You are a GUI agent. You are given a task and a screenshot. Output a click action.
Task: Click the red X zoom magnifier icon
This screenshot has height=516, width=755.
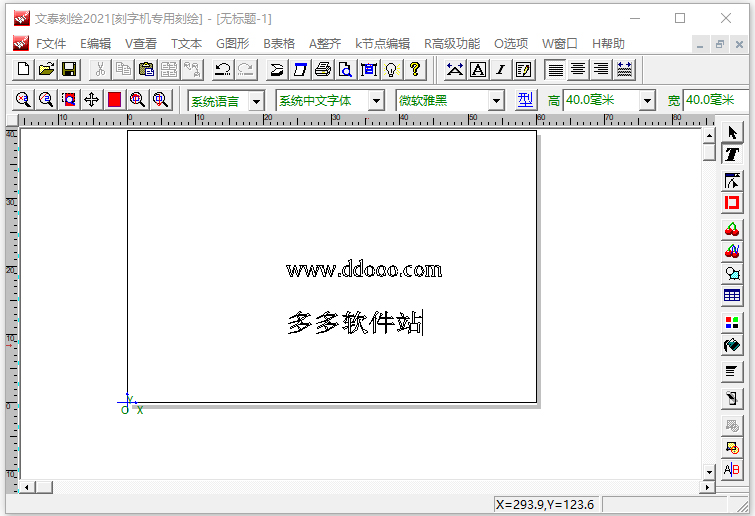coord(23,100)
